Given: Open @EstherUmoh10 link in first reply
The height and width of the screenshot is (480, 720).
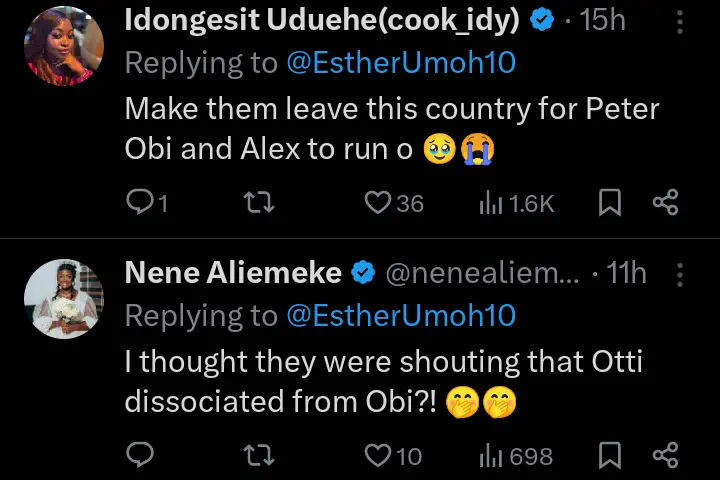Looking at the screenshot, I should (401, 63).
